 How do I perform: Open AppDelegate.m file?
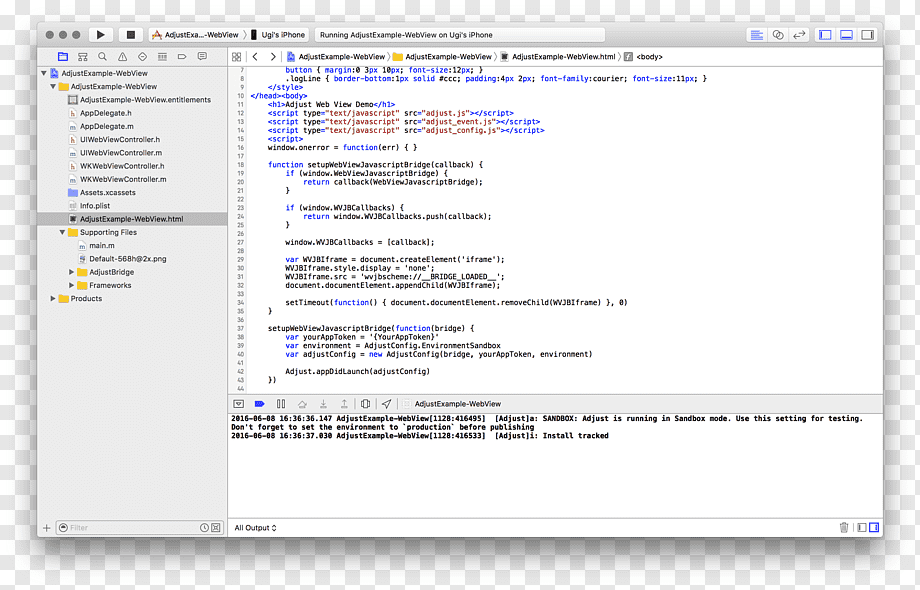click(107, 127)
